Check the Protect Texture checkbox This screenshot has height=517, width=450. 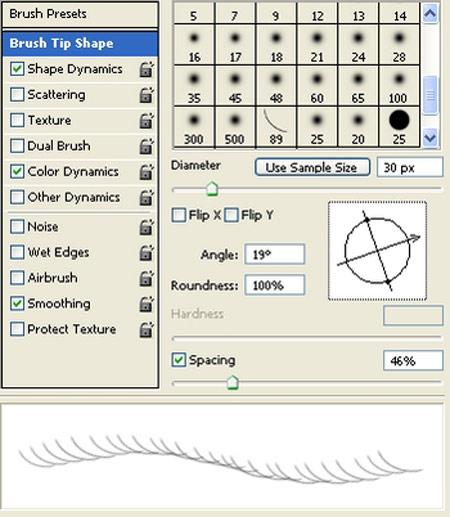pyautogui.click(x=17, y=329)
